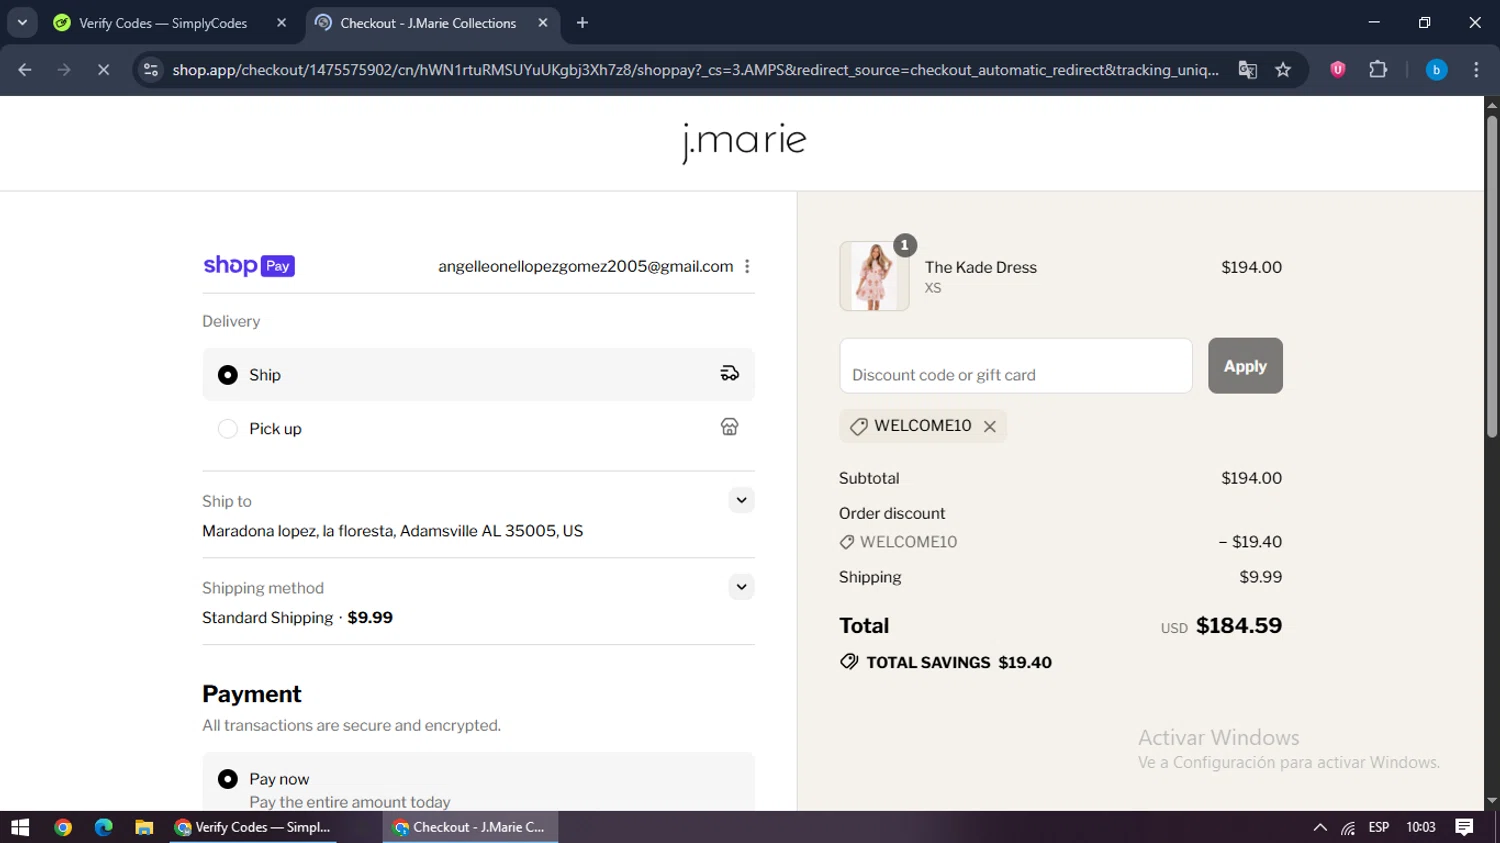Screen dimensions: 1500x843
Task: Click the address bar URL
Action: (695, 70)
